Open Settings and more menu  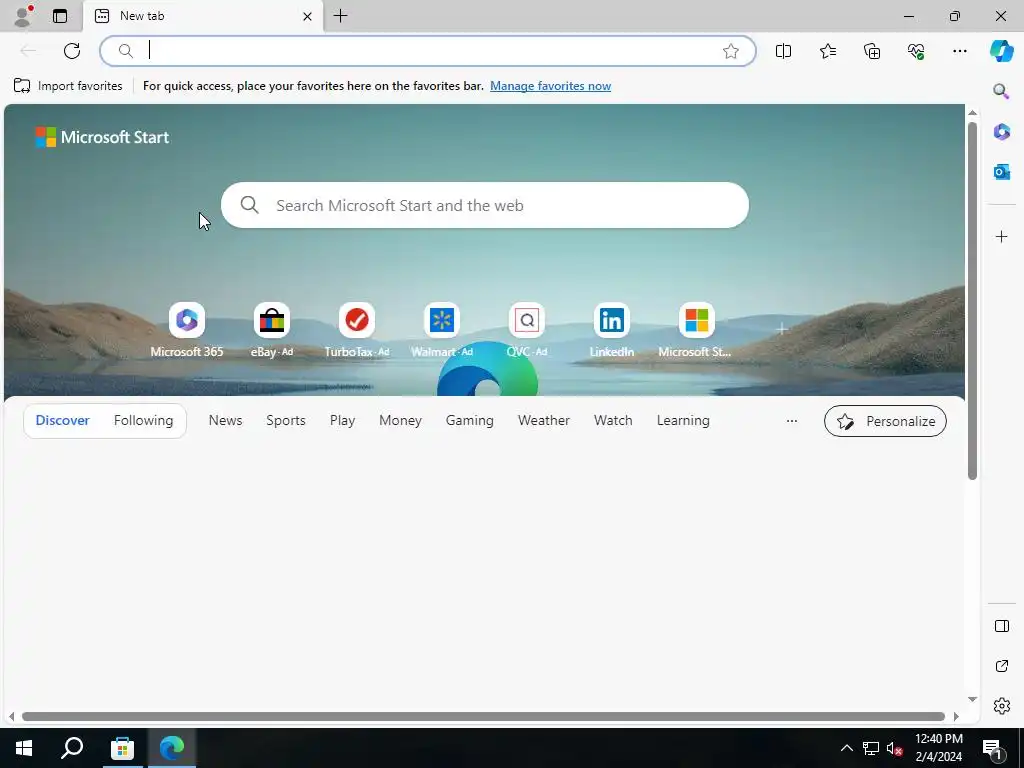(x=959, y=51)
